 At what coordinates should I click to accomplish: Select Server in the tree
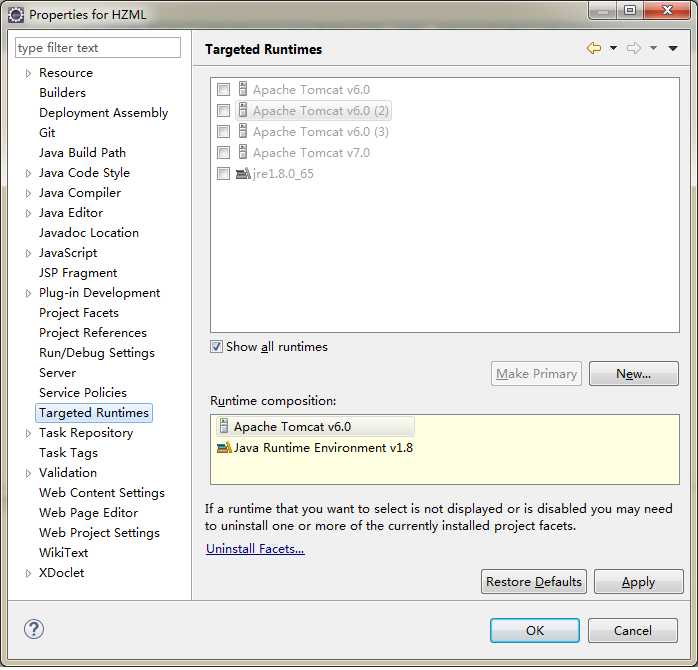pos(57,373)
